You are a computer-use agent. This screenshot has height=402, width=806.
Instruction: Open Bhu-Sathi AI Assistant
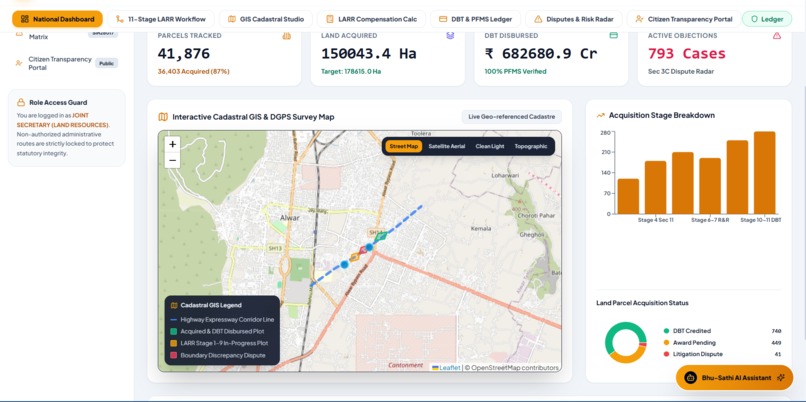point(734,378)
